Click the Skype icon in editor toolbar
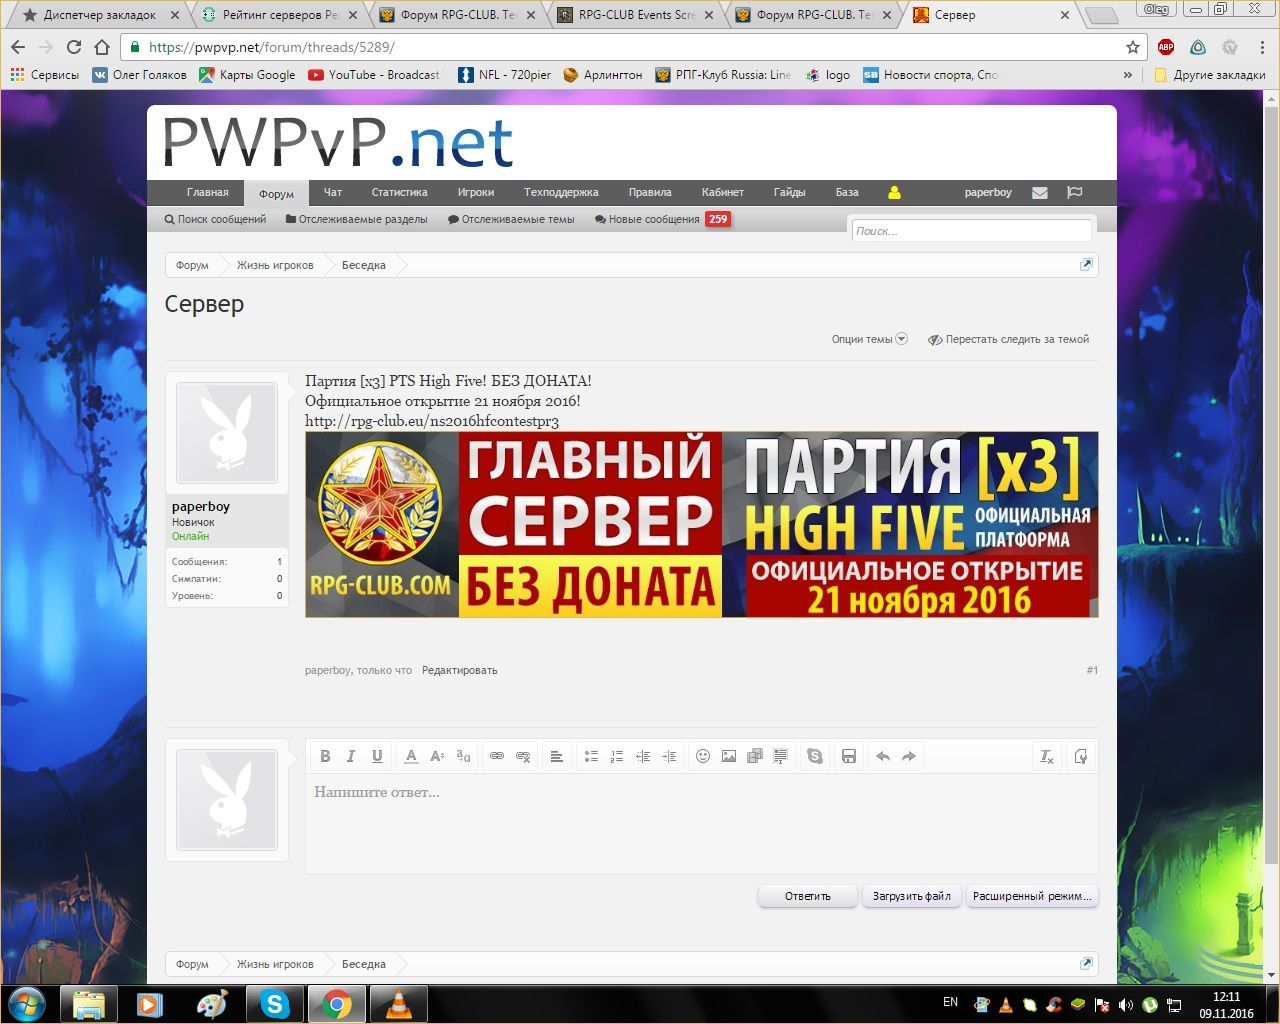Image resolution: width=1280 pixels, height=1024 pixels. tap(815, 756)
